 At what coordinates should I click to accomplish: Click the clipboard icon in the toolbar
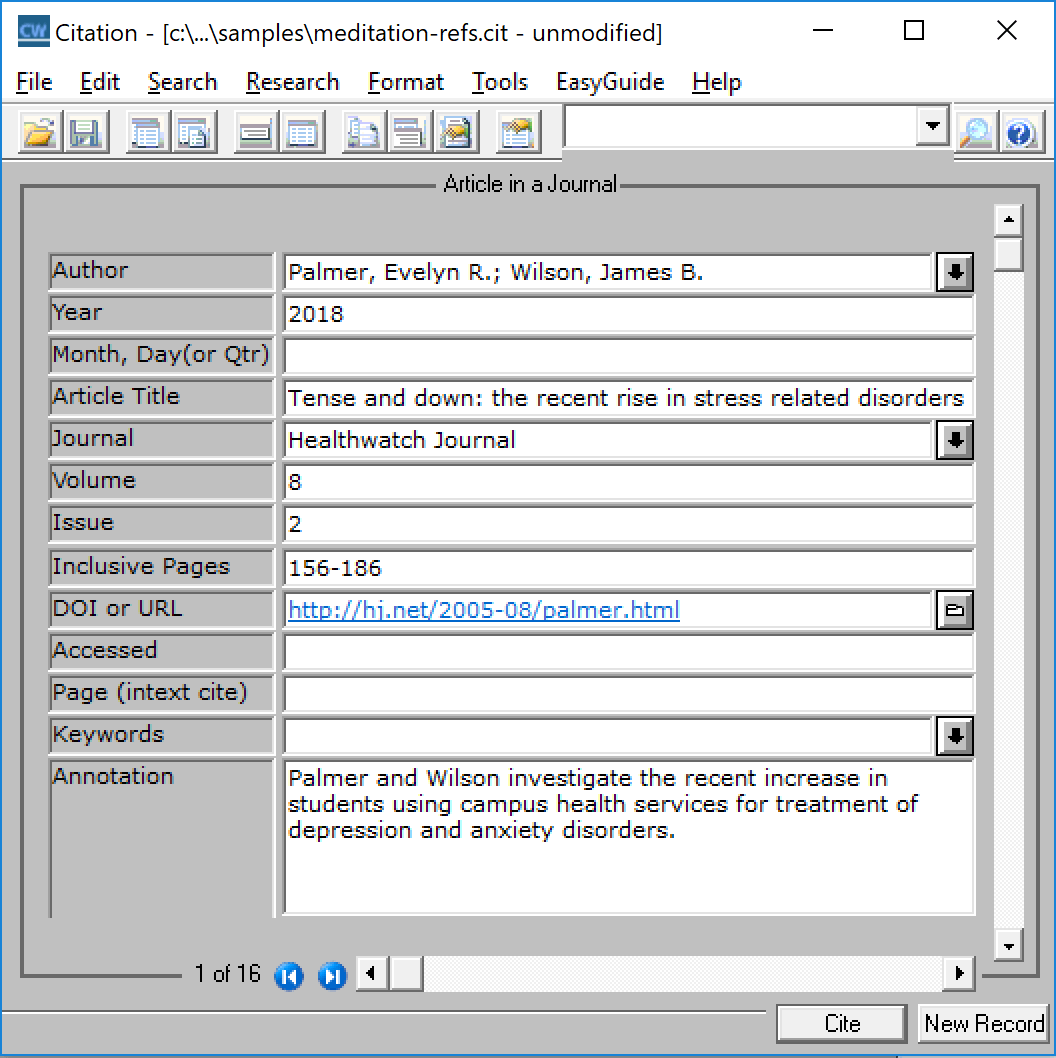(517, 133)
